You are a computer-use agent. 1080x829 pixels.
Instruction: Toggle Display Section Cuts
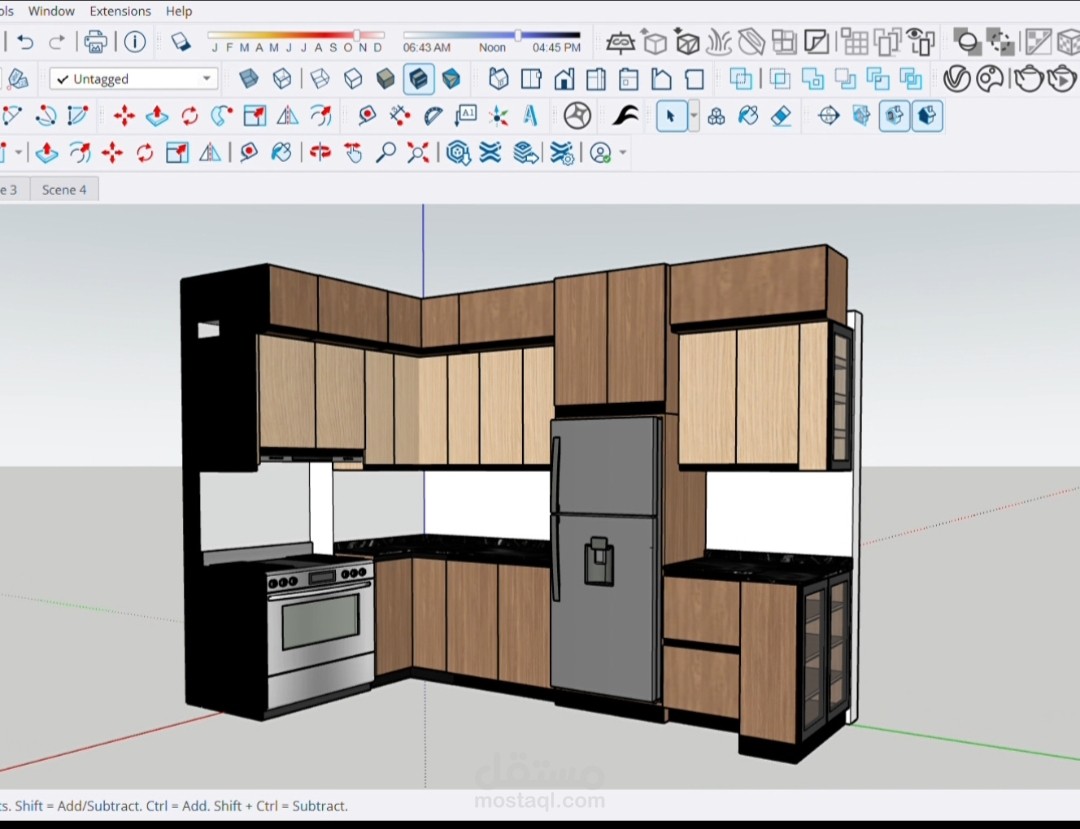pos(894,116)
